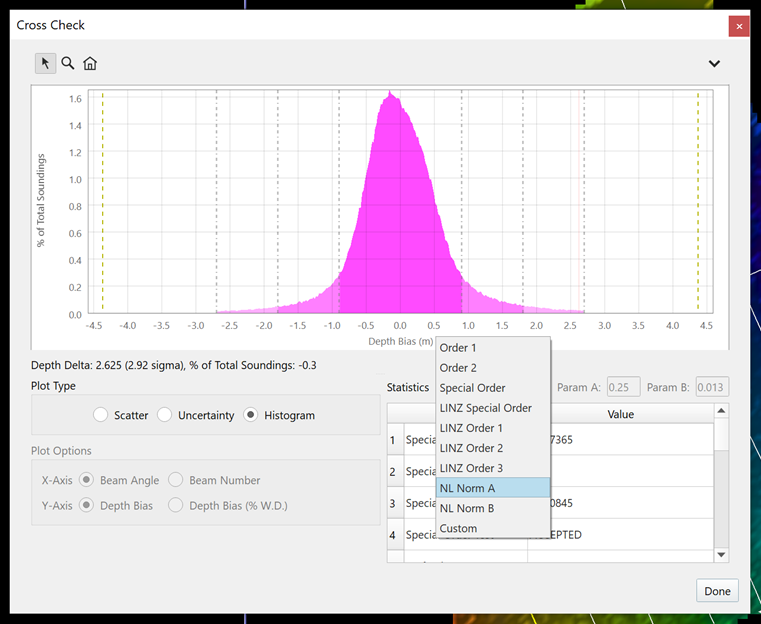Close the Cross Check dialog
Viewport: 761px width, 624px height.
click(739, 25)
